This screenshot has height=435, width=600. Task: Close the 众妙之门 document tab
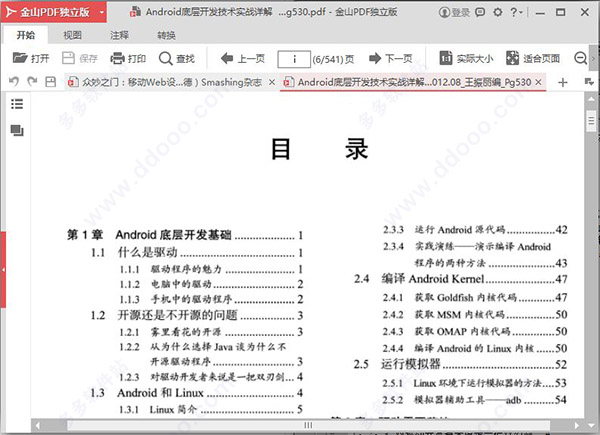point(271,82)
